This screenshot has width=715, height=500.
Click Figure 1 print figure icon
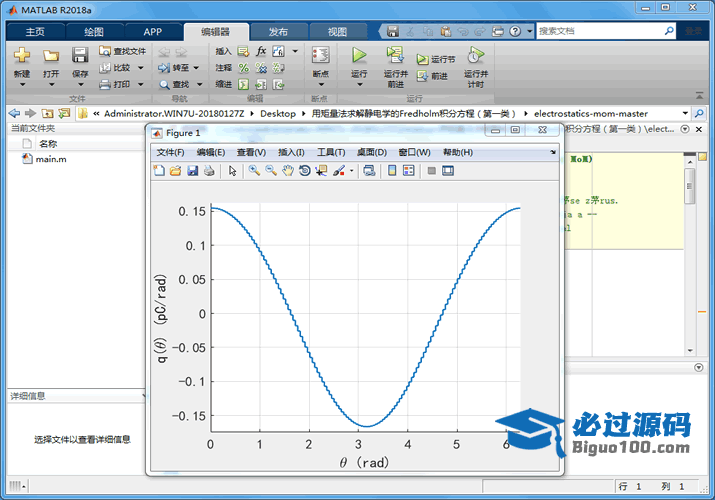pos(209,171)
